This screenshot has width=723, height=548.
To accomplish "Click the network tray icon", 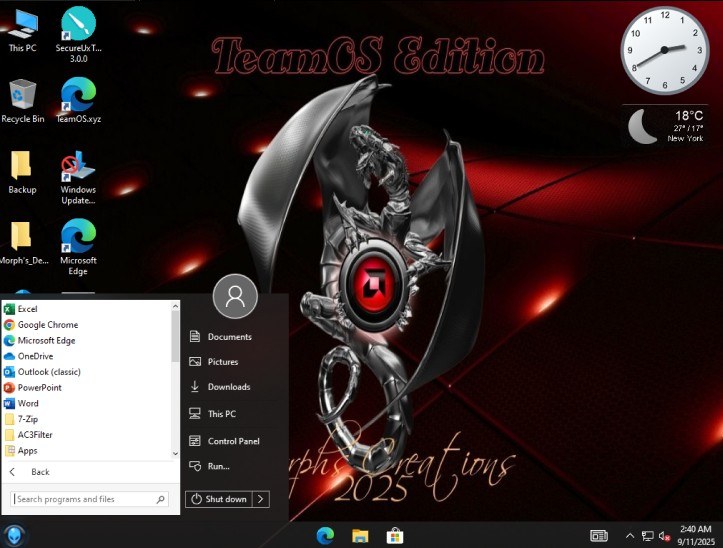I will click(x=647, y=536).
